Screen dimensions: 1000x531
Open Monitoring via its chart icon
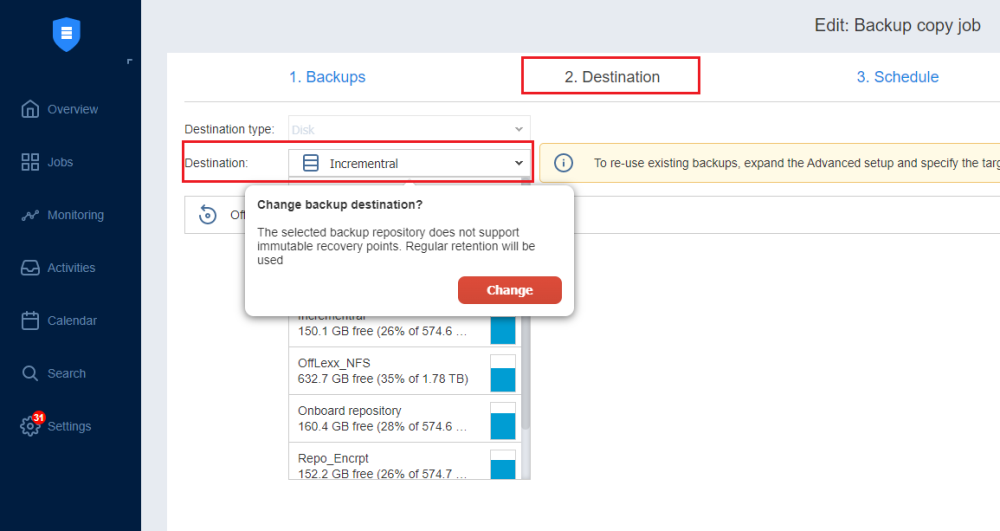pyautogui.click(x=30, y=215)
